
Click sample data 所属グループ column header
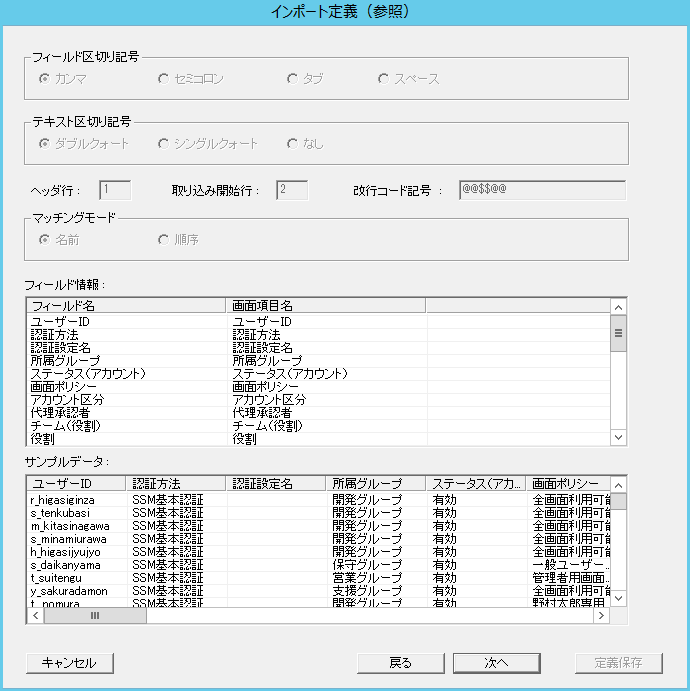(x=376, y=483)
